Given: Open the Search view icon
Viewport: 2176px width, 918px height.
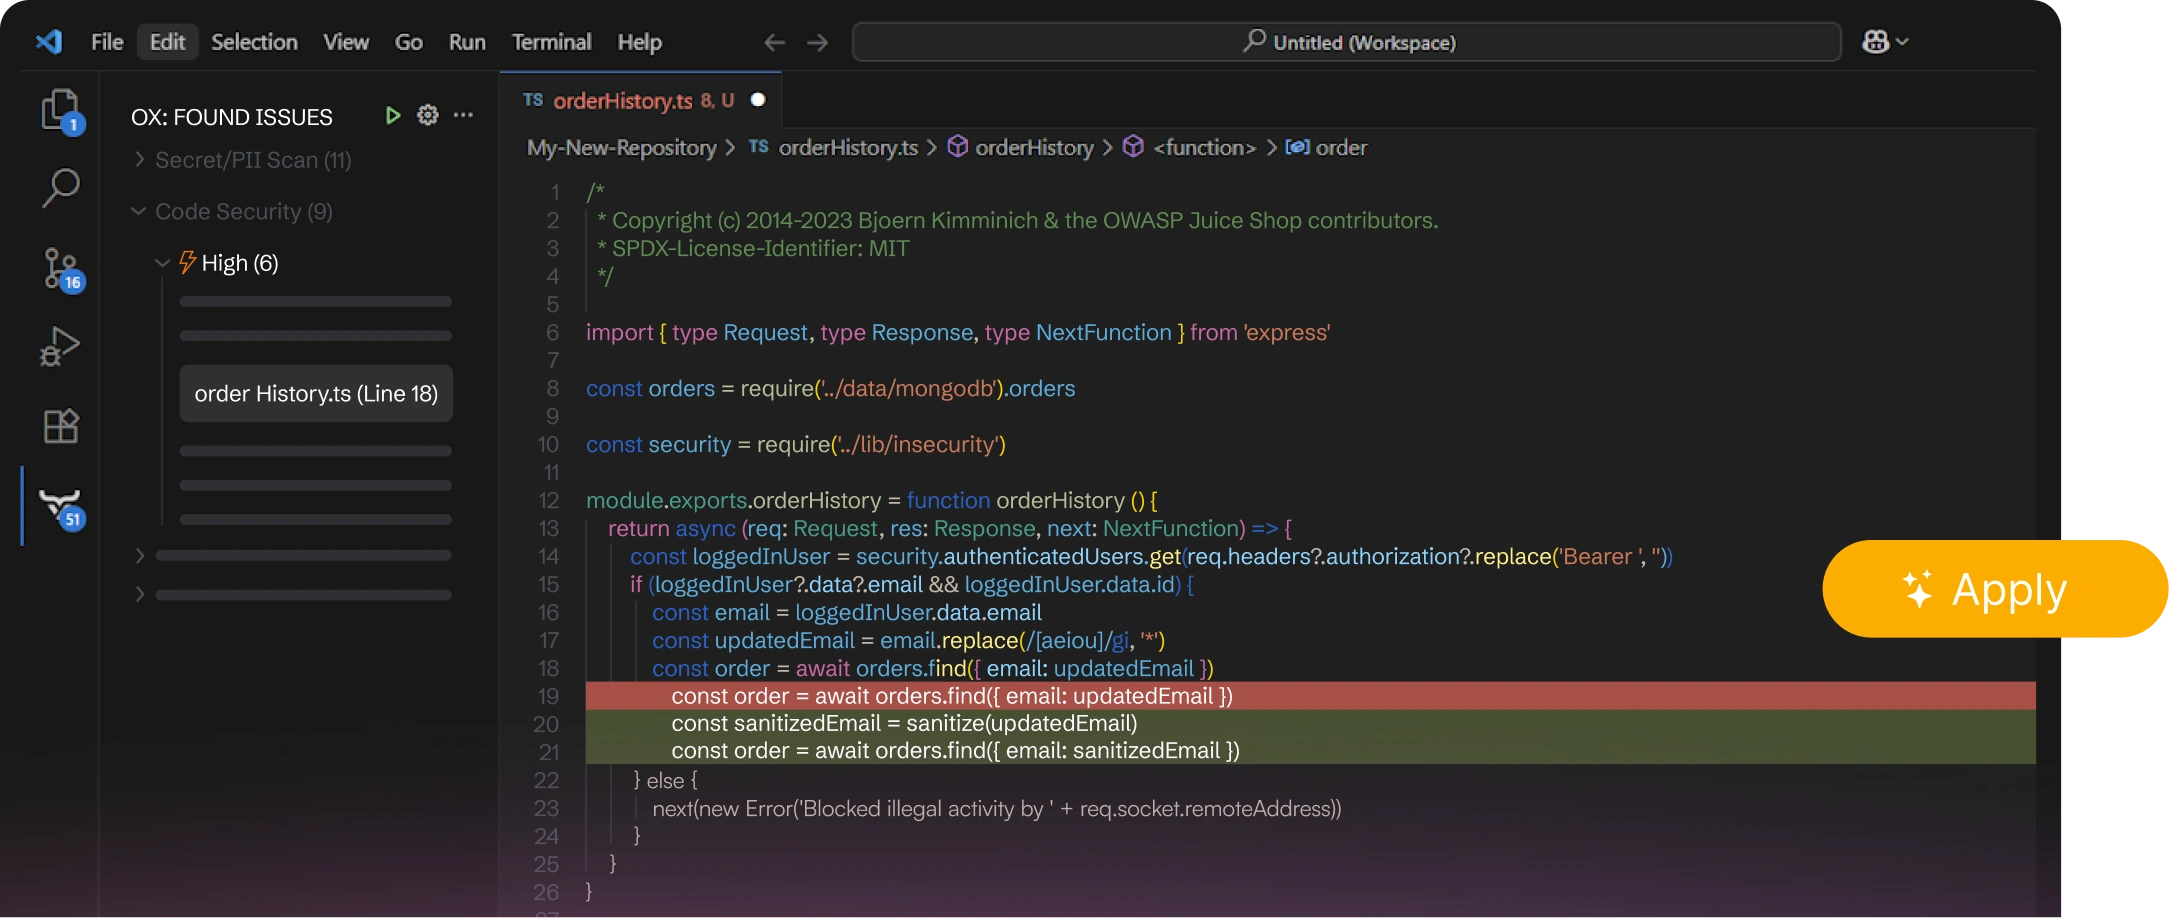Looking at the screenshot, I should coord(60,188).
